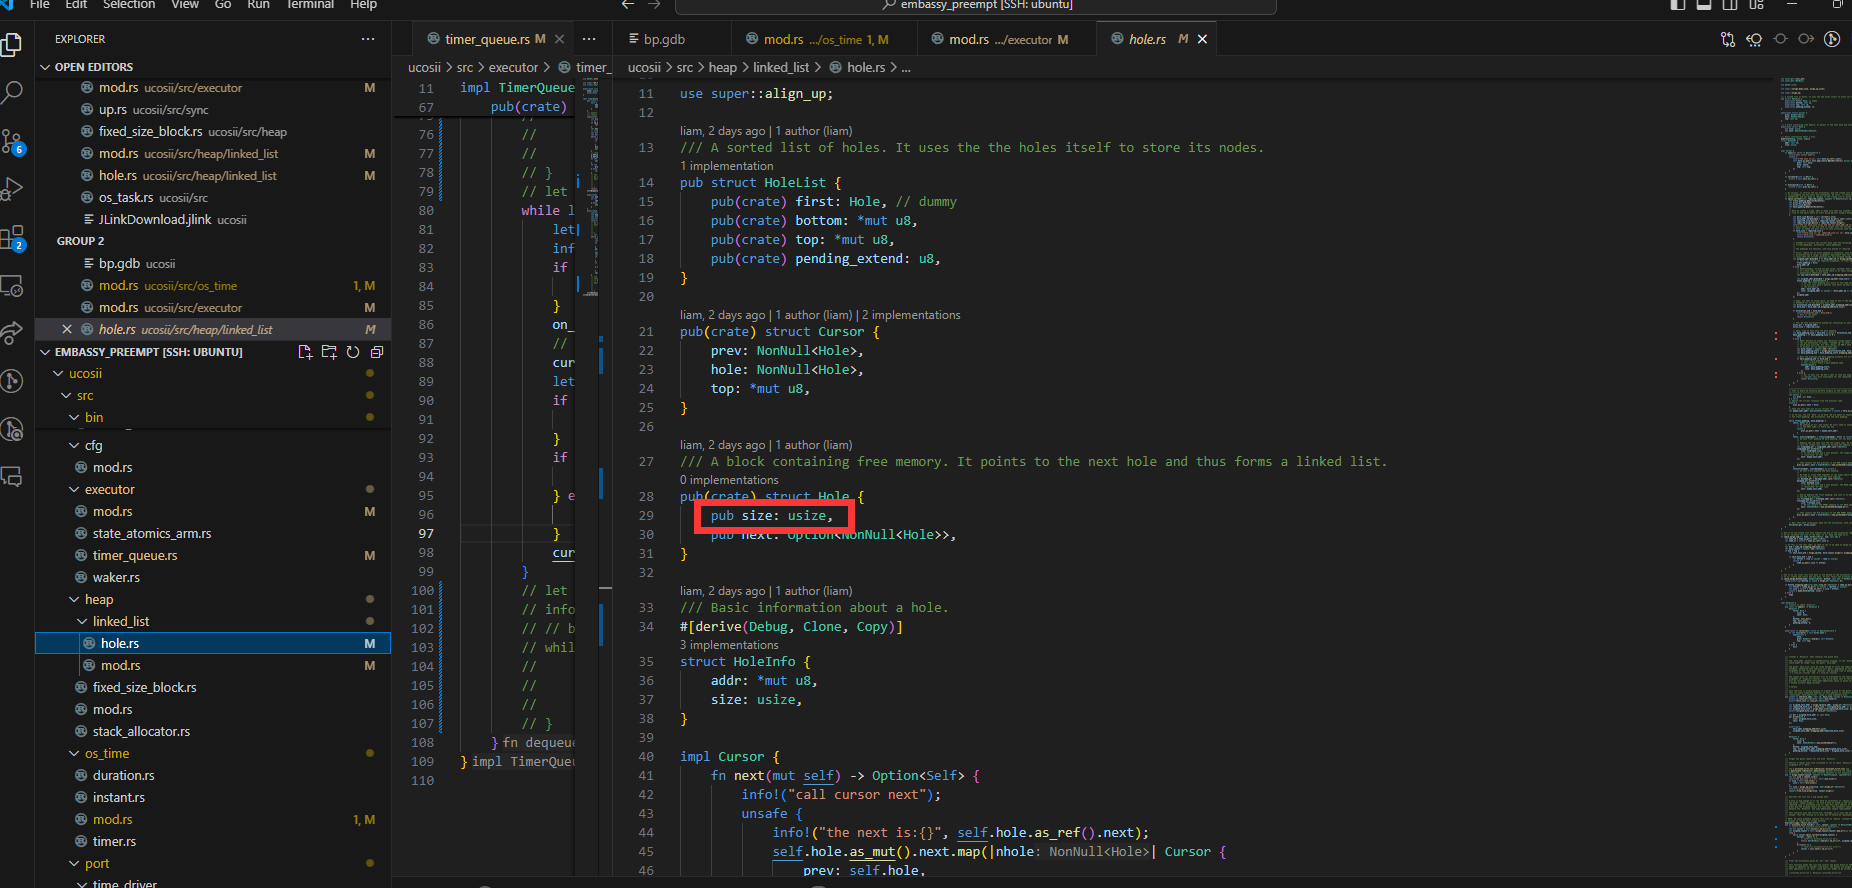Open the Extensions view with badge 2

[x=12, y=238]
